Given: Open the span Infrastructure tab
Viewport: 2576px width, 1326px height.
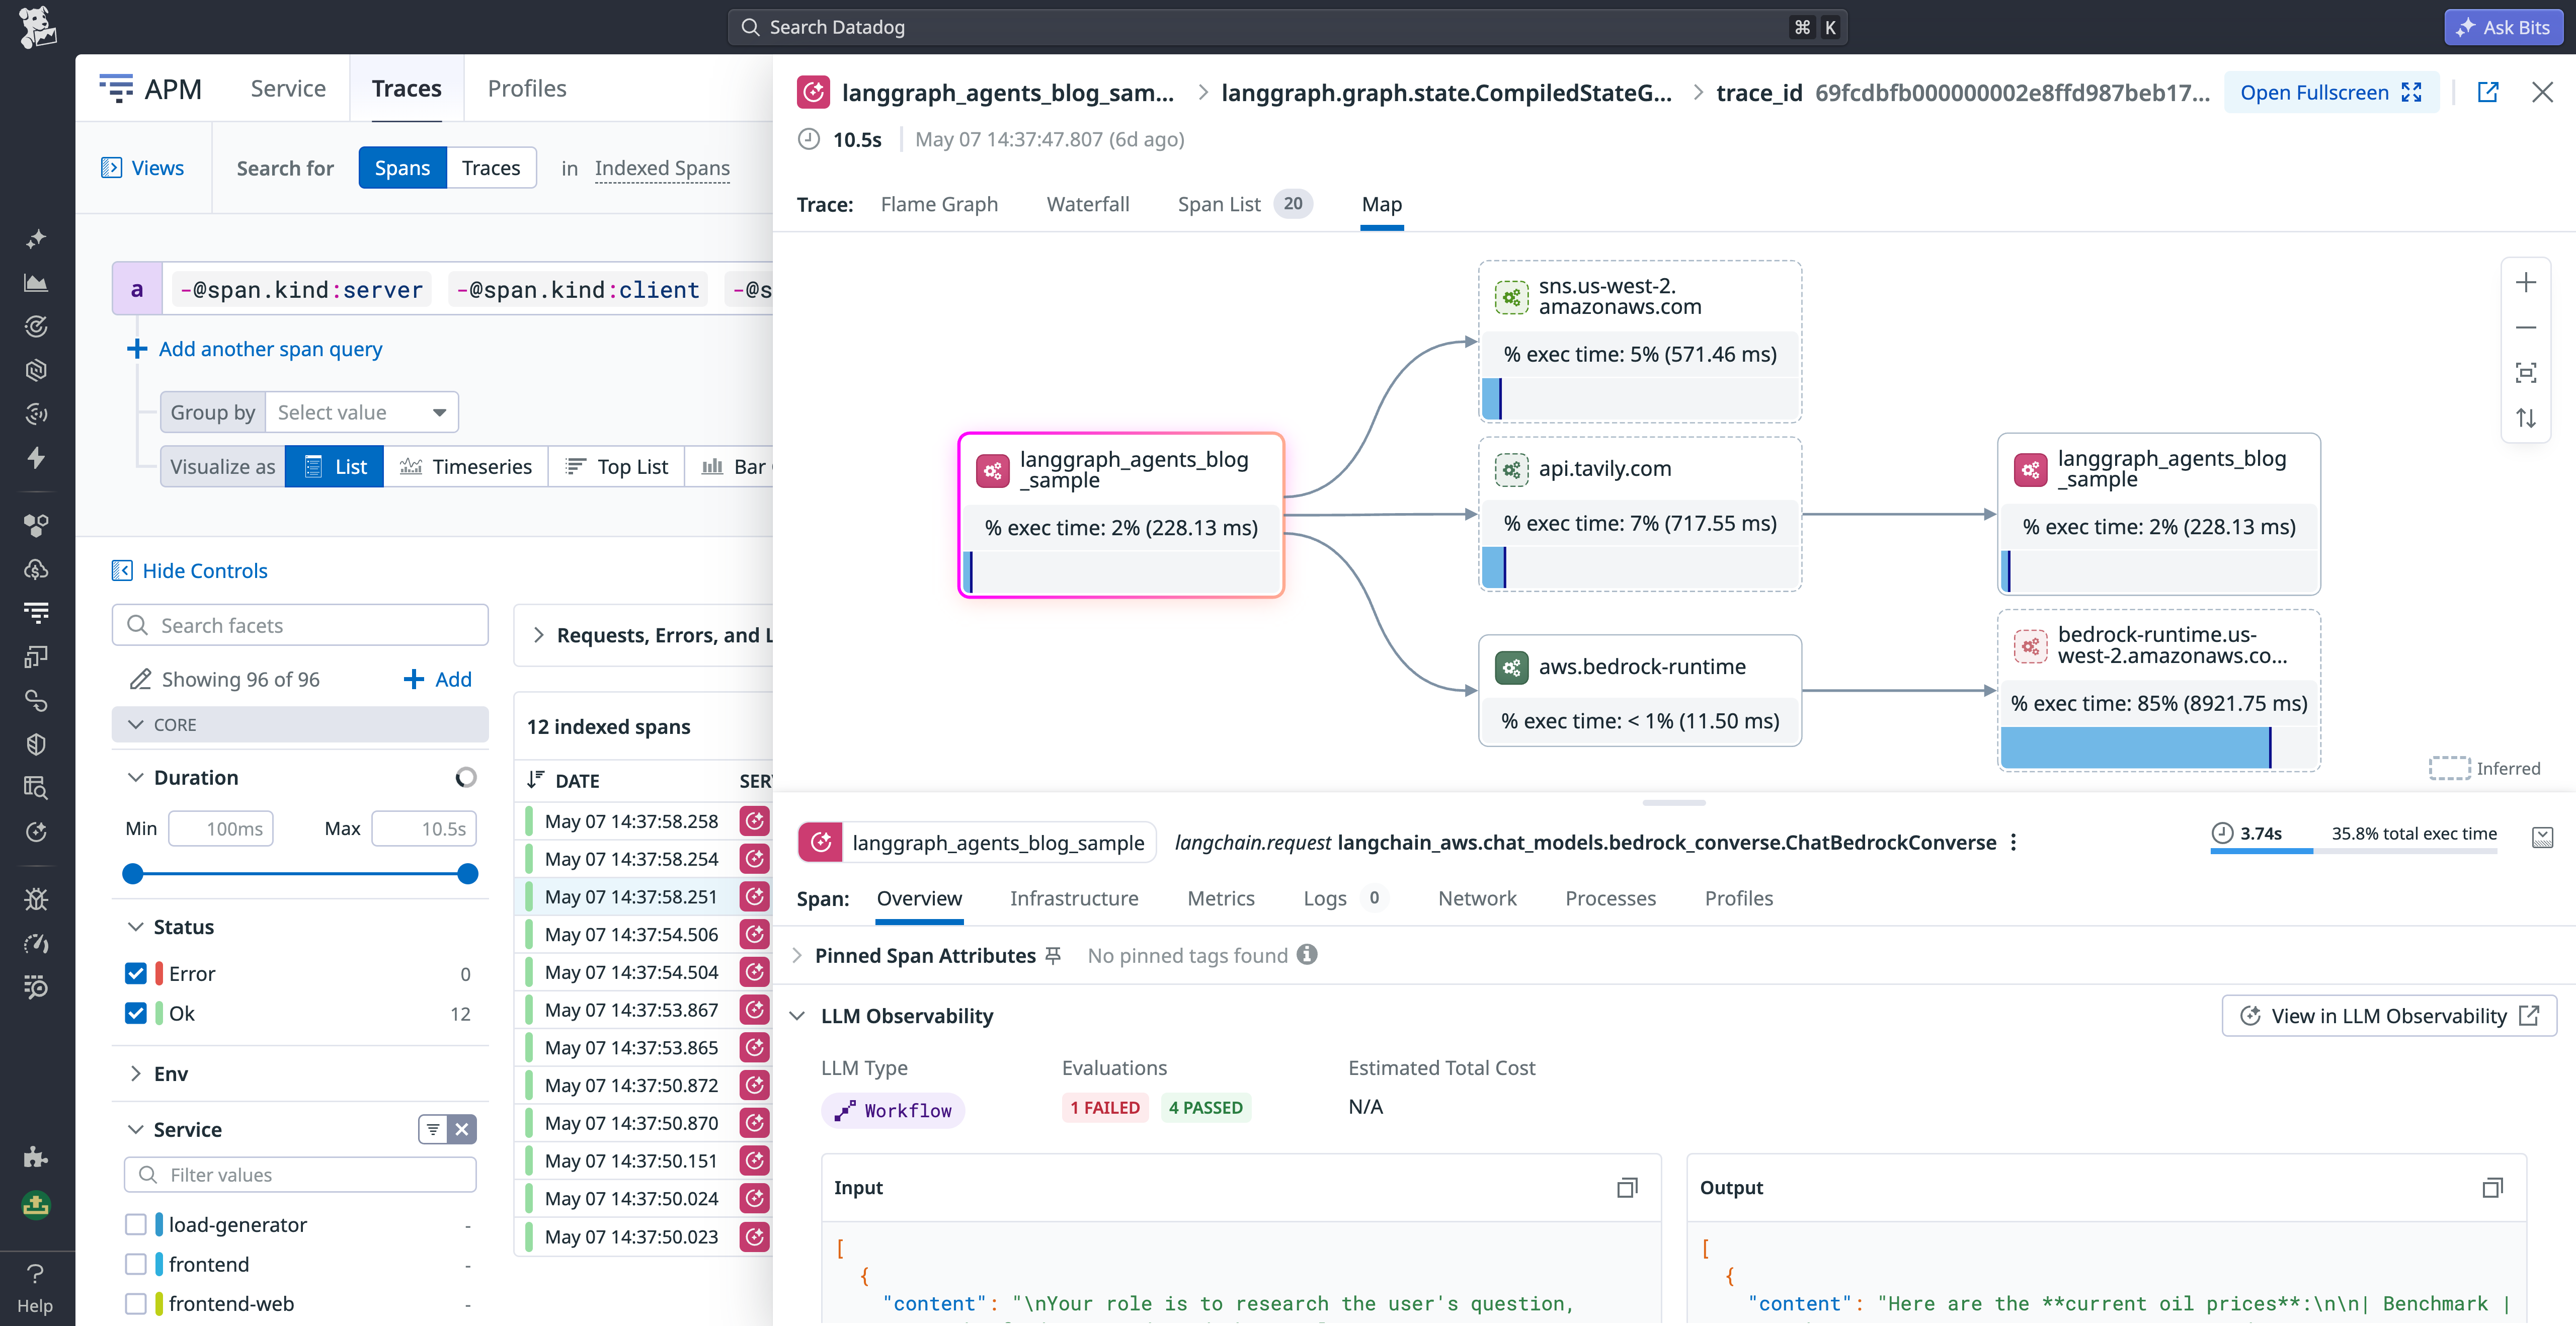Looking at the screenshot, I should point(1074,898).
